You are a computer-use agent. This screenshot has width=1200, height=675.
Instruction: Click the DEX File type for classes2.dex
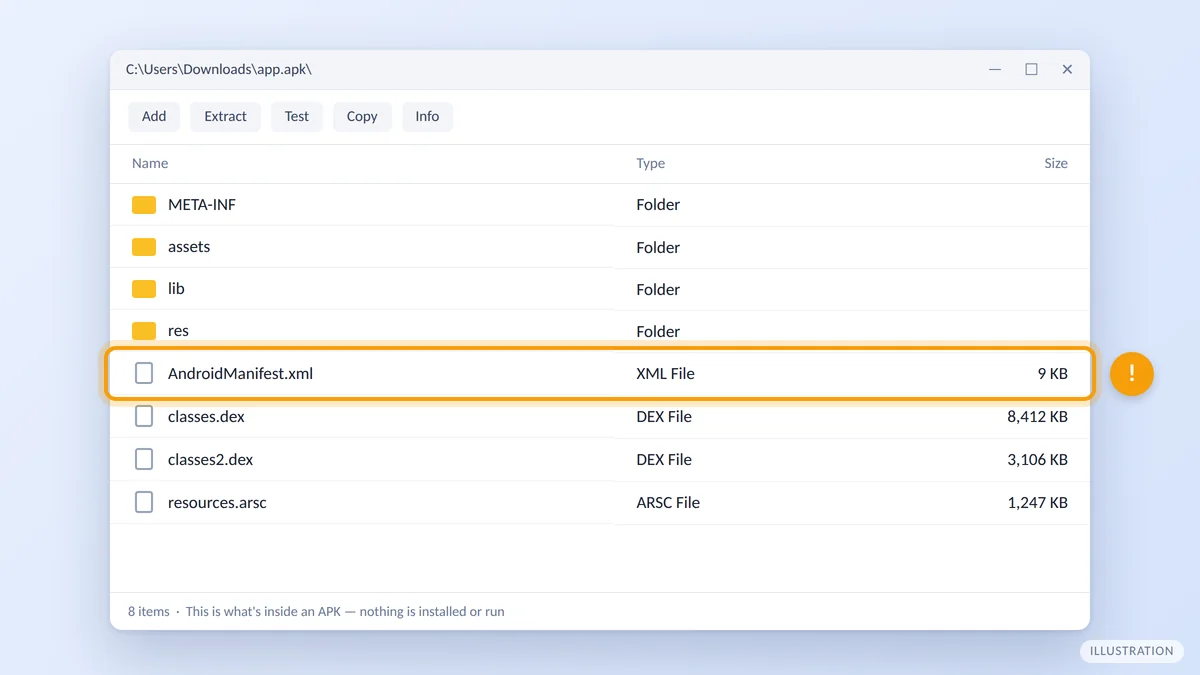[664, 459]
